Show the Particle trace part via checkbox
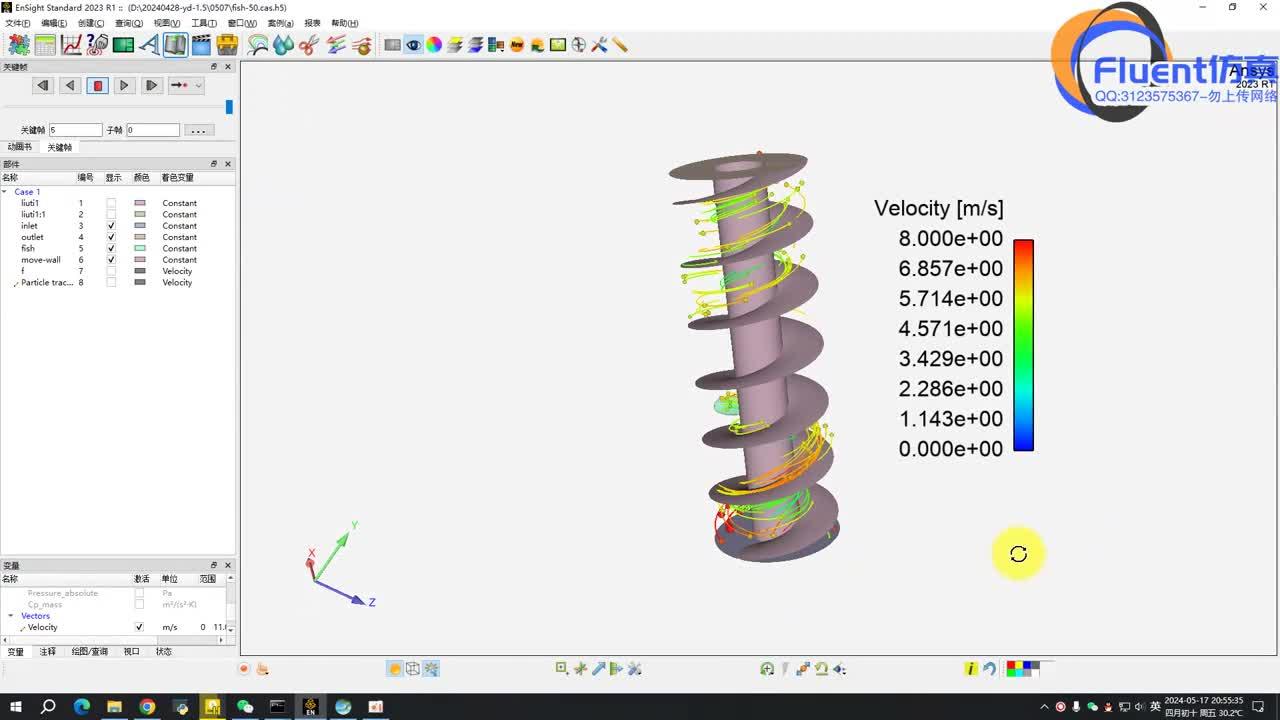 click(111, 283)
